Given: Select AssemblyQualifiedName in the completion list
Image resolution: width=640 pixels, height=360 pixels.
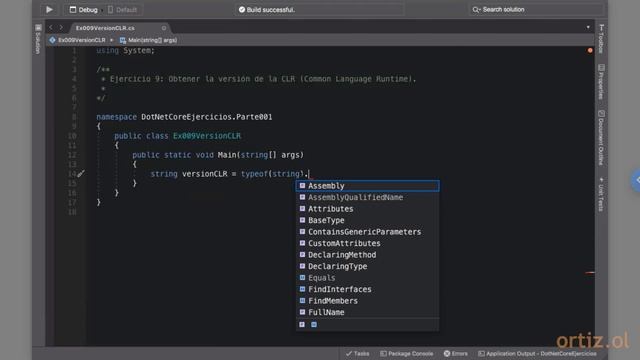Looking at the screenshot, I should click(x=367, y=197).
